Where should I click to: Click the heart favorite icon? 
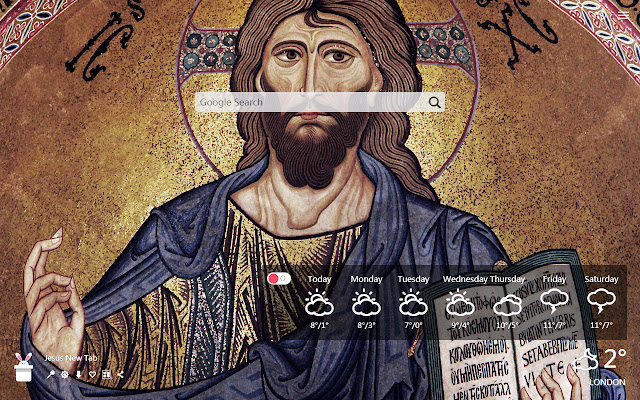tap(93, 374)
